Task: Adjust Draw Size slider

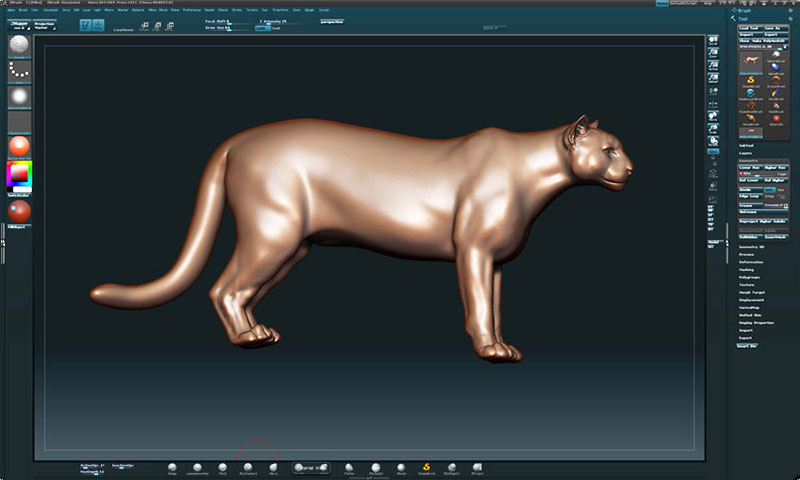Action: 228,28
